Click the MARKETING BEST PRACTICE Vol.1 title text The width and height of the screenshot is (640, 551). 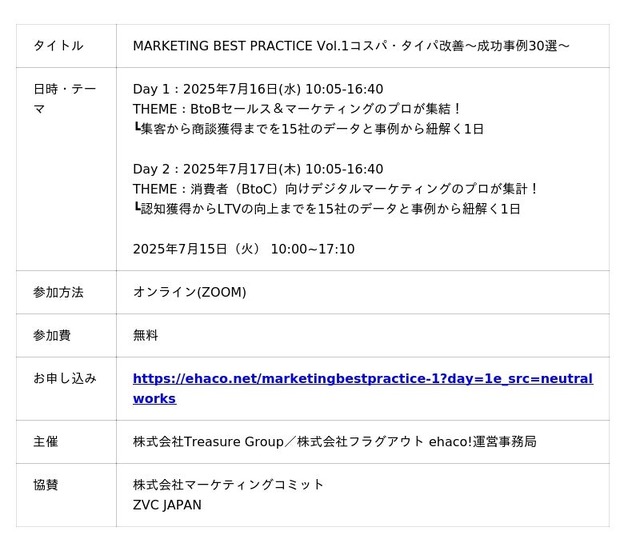[351, 46]
